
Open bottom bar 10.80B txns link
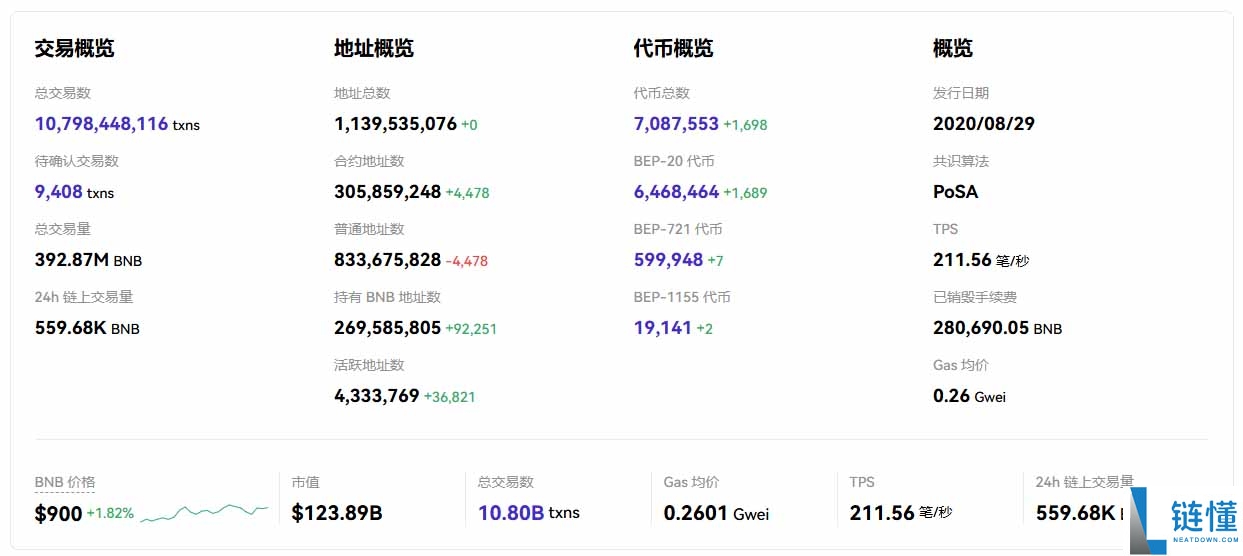[x=529, y=513]
